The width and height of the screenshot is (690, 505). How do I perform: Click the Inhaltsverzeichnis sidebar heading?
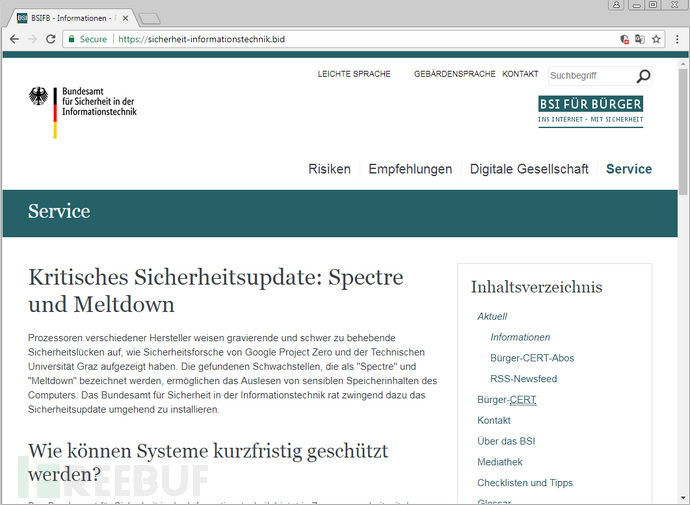tap(536, 287)
